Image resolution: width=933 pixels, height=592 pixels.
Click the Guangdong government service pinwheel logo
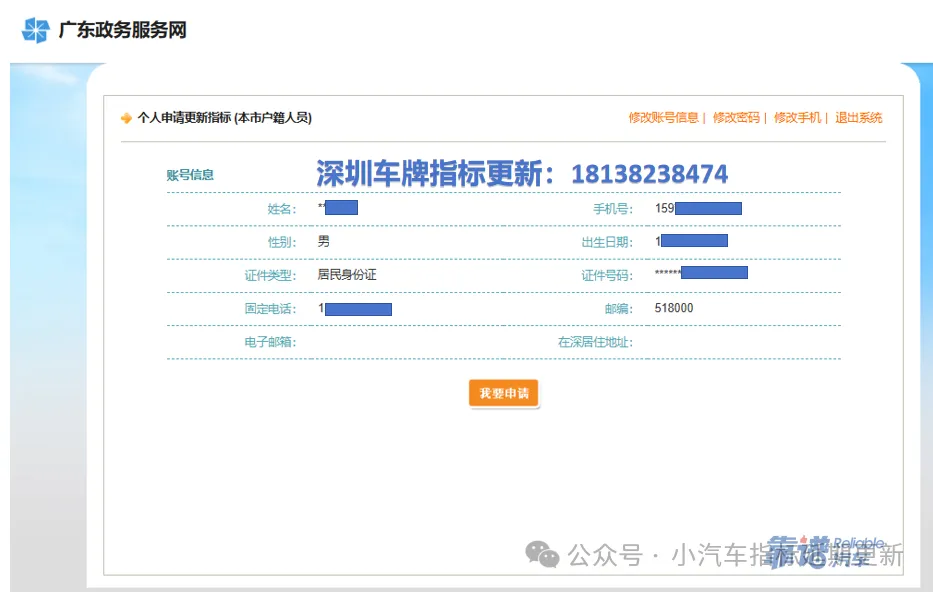coord(35,30)
